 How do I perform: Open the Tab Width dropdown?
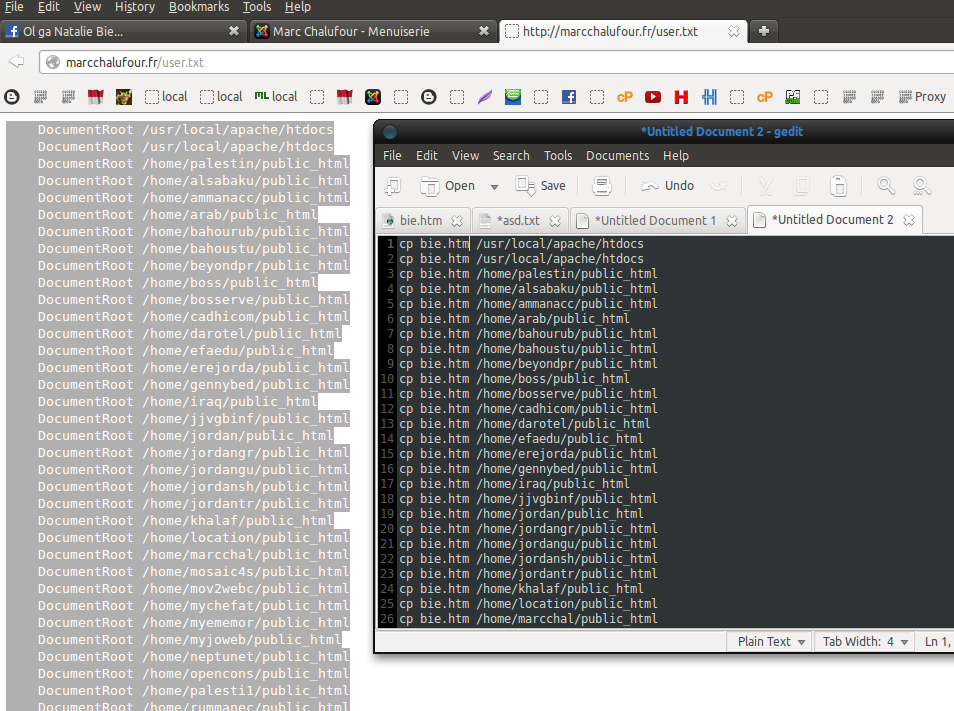point(865,642)
